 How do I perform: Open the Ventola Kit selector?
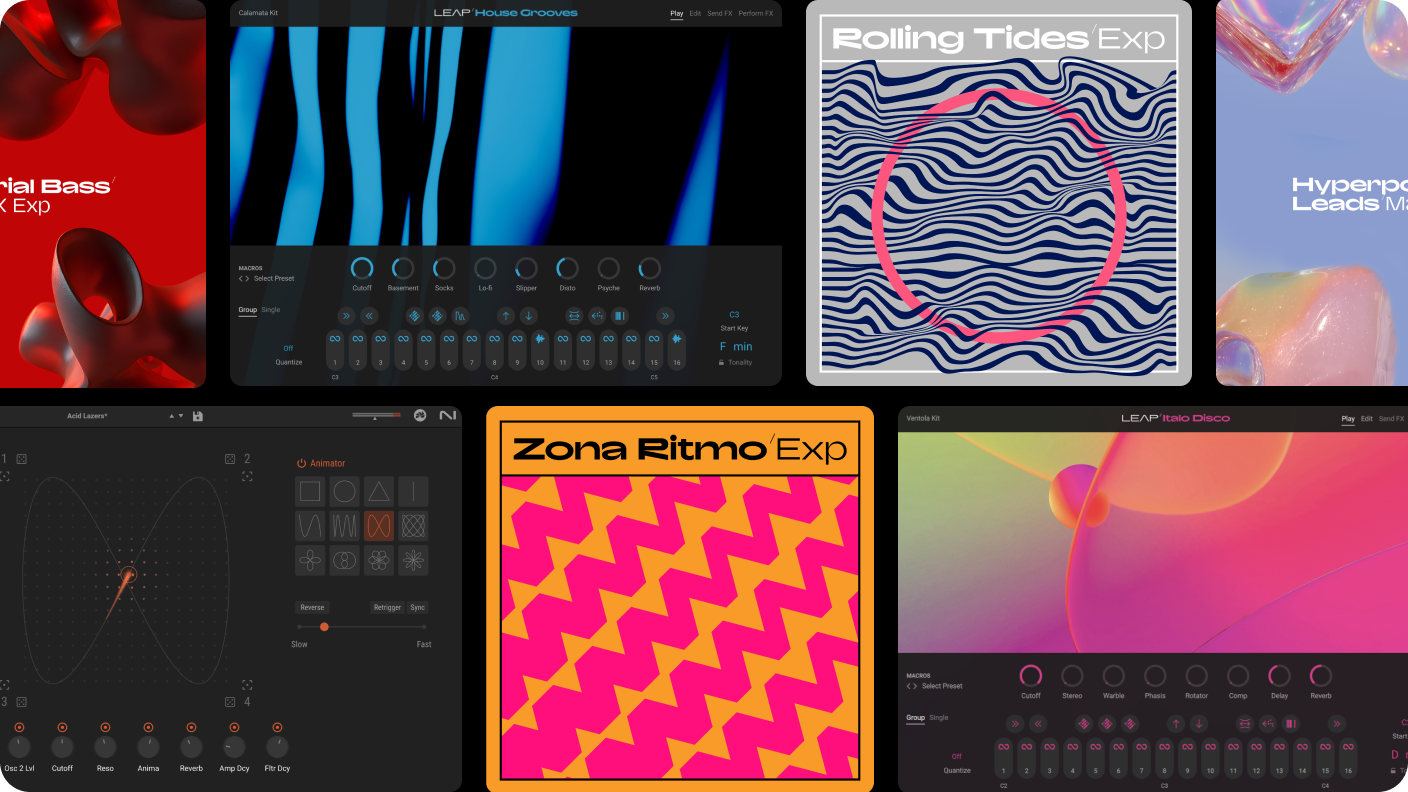pyautogui.click(x=925, y=418)
